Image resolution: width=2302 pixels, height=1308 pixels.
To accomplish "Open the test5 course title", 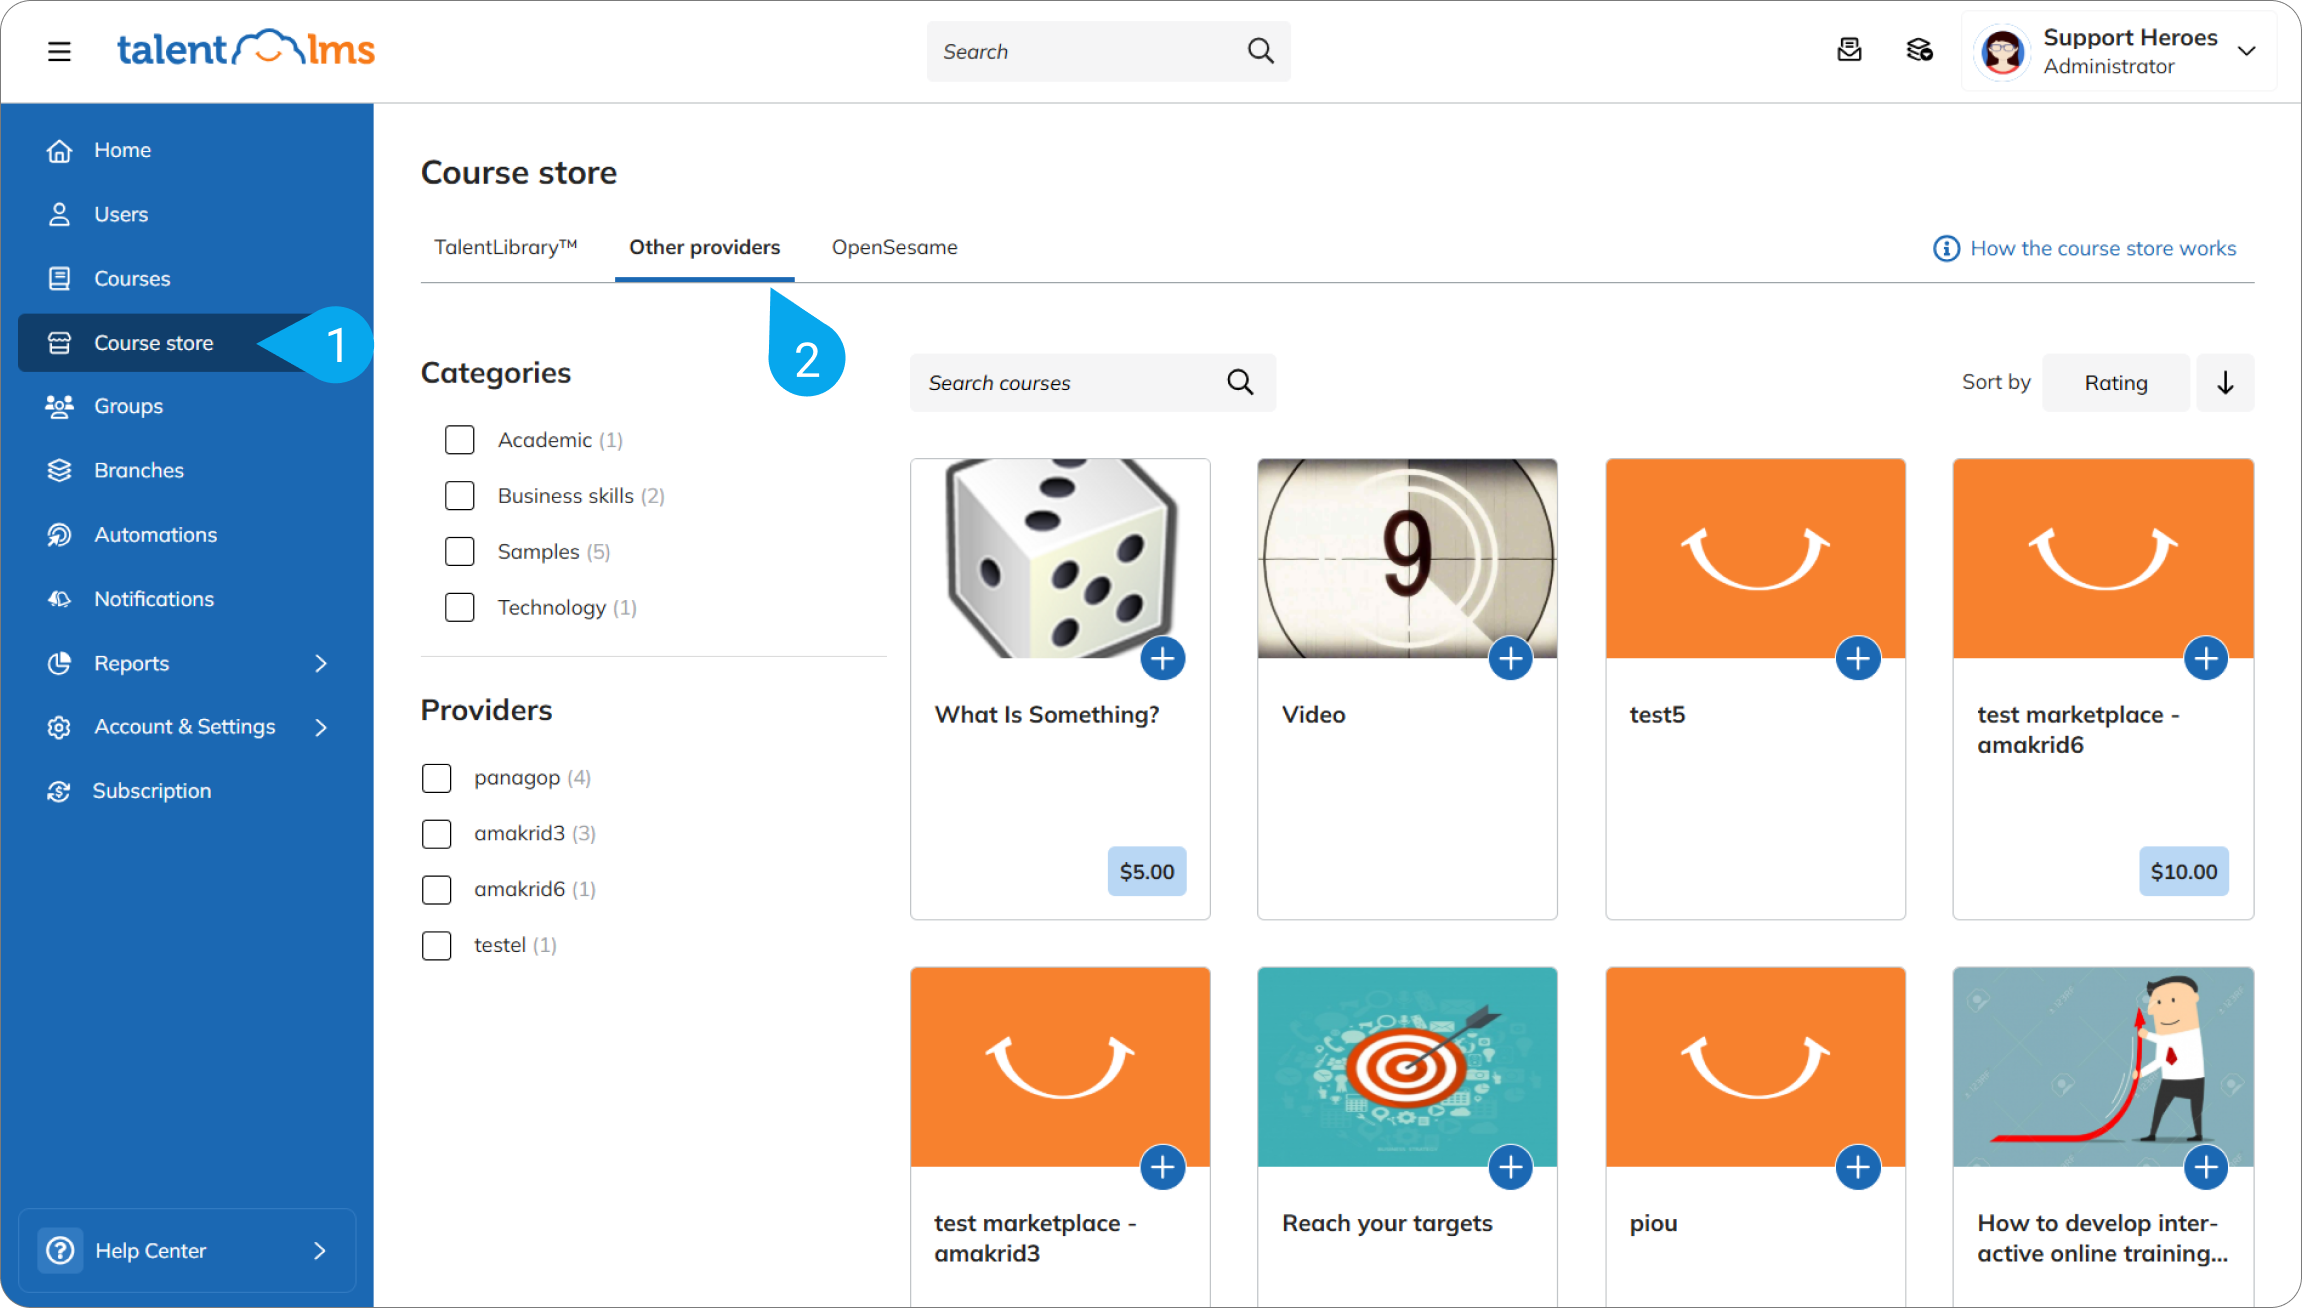I will 1657,714.
